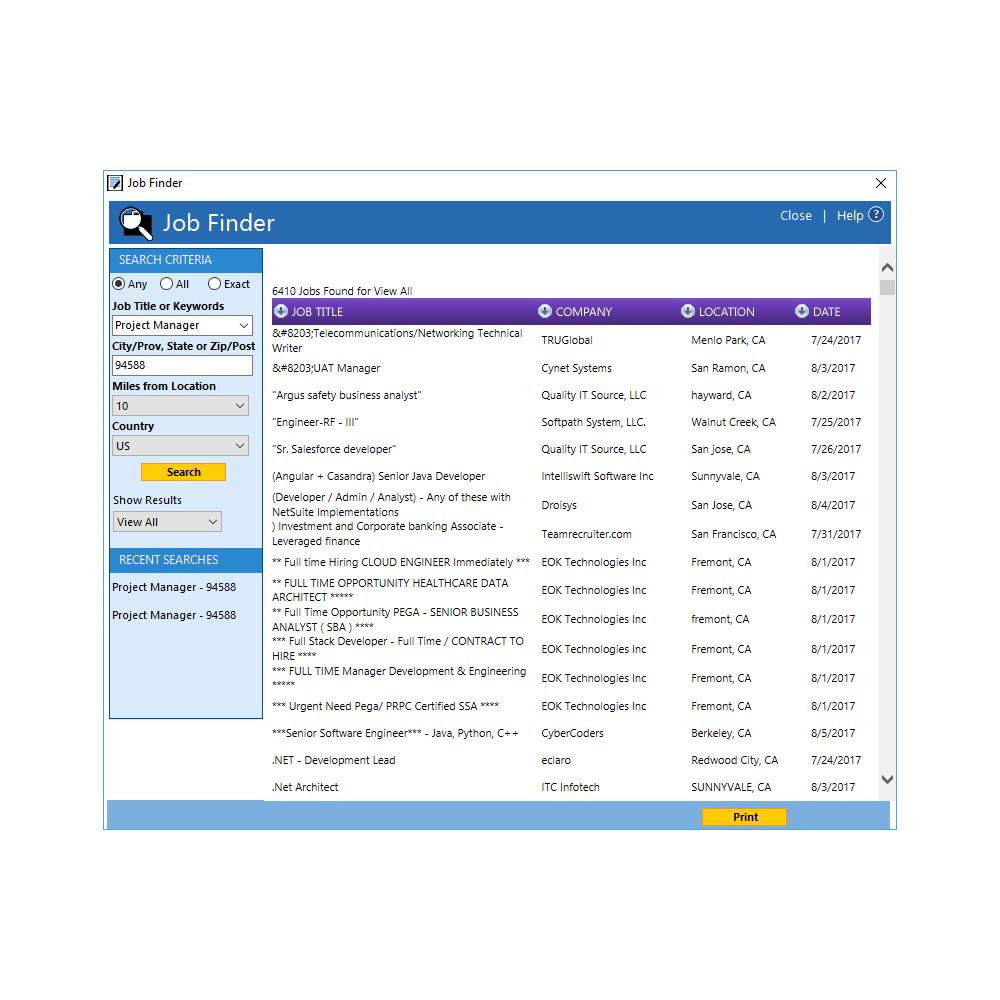Sort results using the DATE column arrow icon

click(x=801, y=311)
